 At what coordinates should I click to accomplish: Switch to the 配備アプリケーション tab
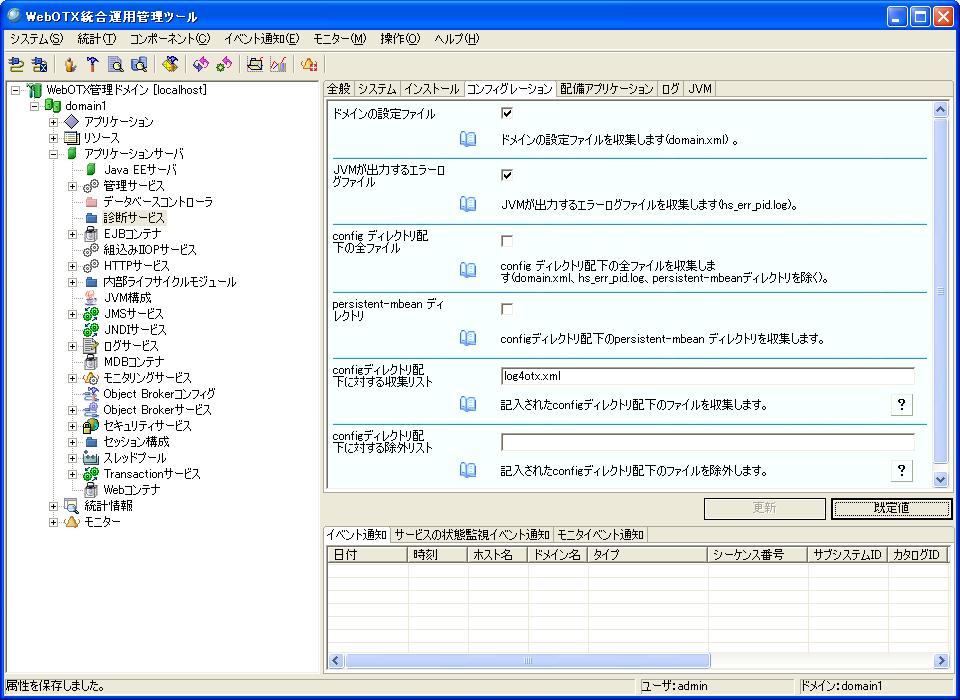tap(606, 89)
